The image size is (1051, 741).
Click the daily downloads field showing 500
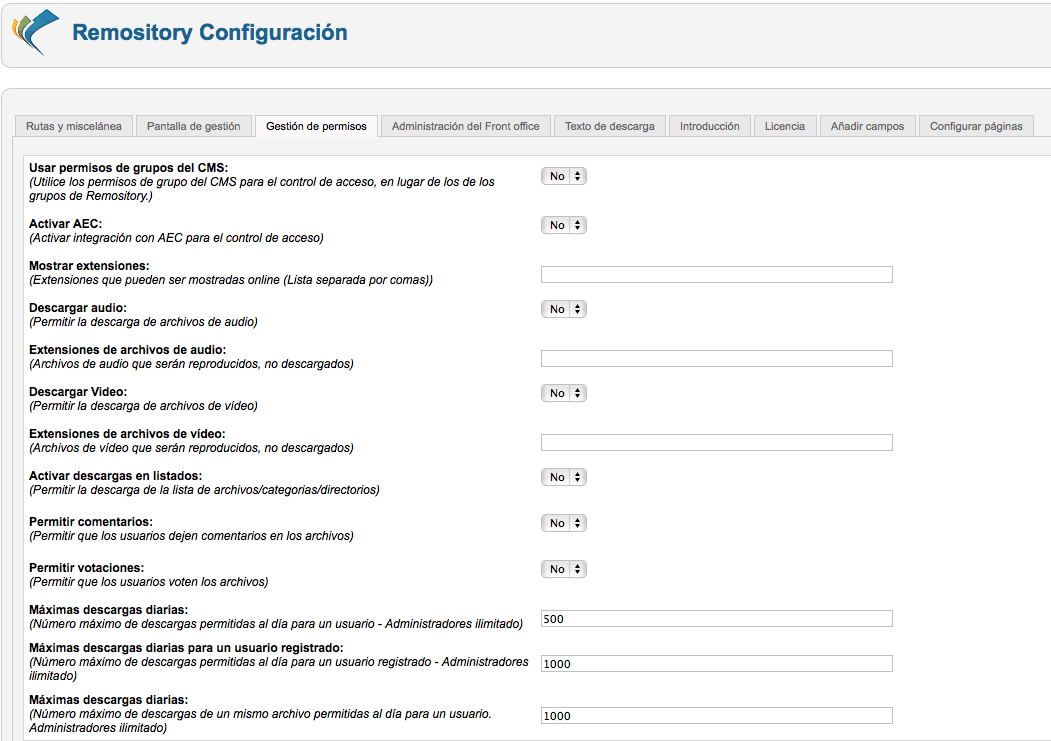717,618
